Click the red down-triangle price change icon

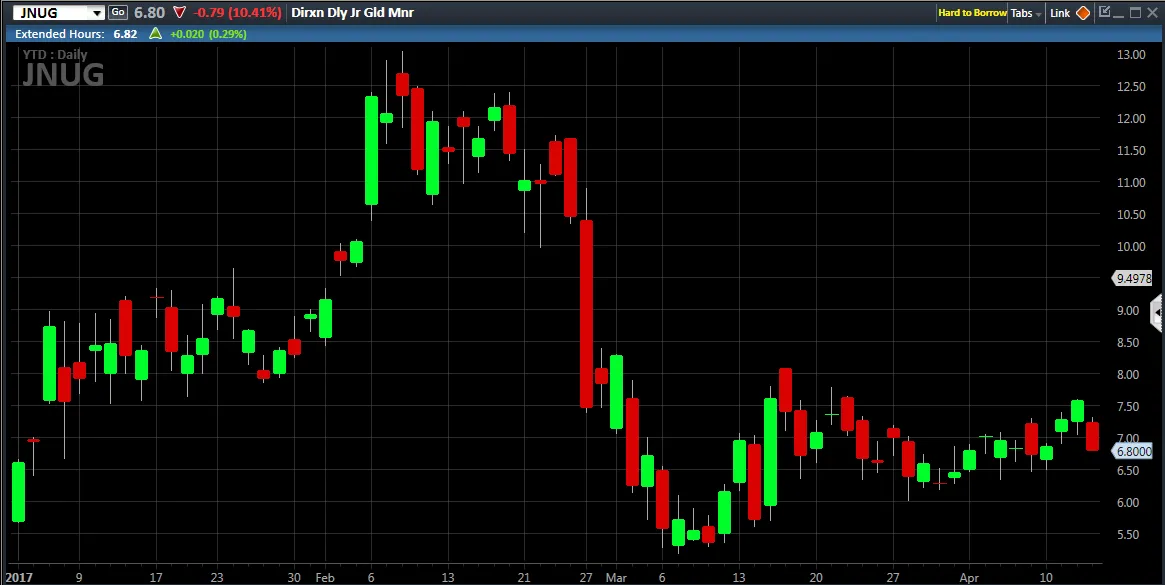point(179,13)
